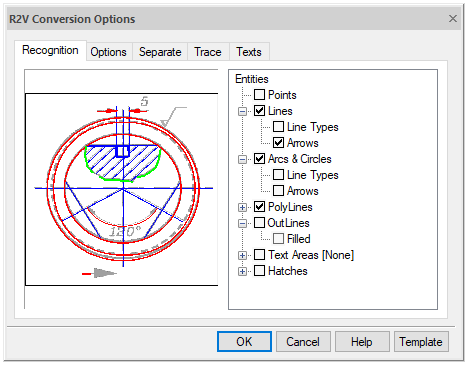
Task: Select the Points label text
Action: click(282, 95)
